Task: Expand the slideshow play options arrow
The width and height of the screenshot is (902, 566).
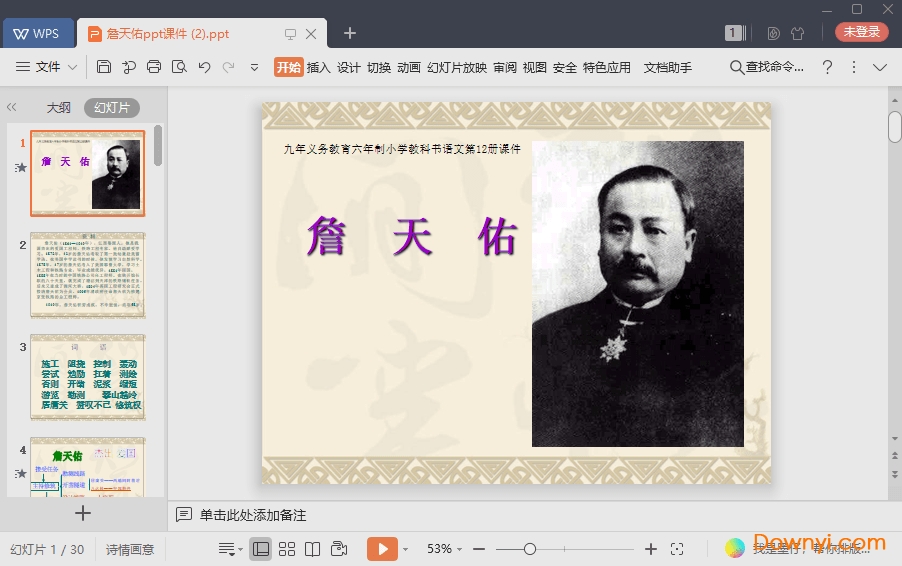Action: (x=406, y=549)
